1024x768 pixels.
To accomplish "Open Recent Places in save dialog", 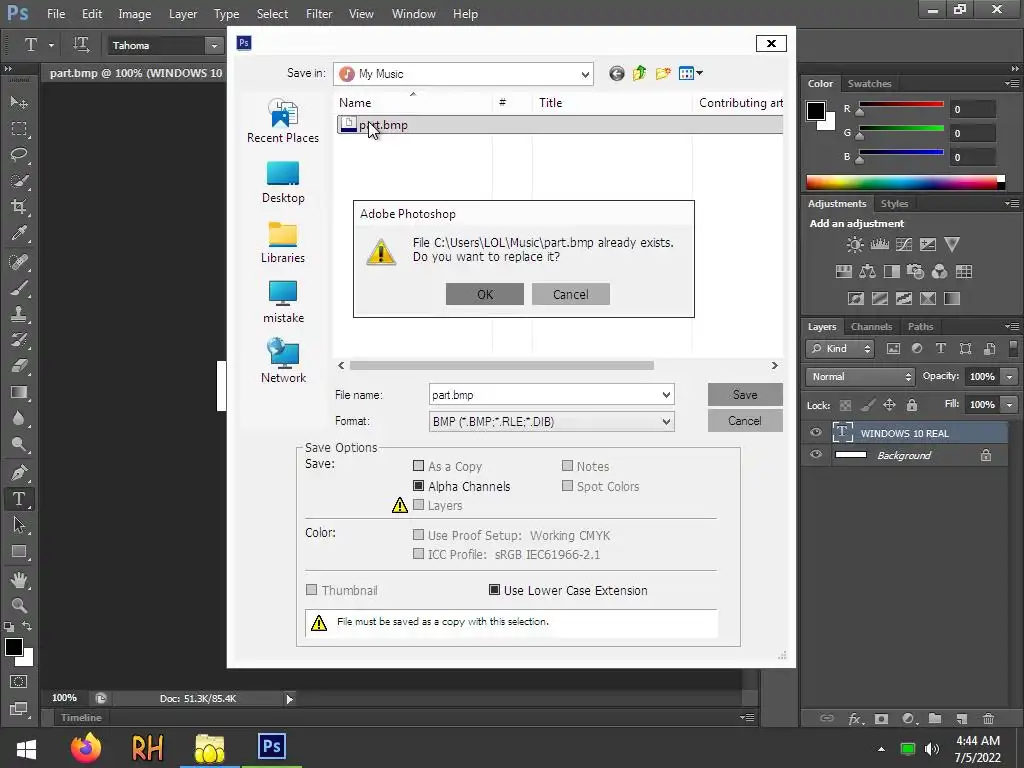I will pyautogui.click(x=283, y=121).
